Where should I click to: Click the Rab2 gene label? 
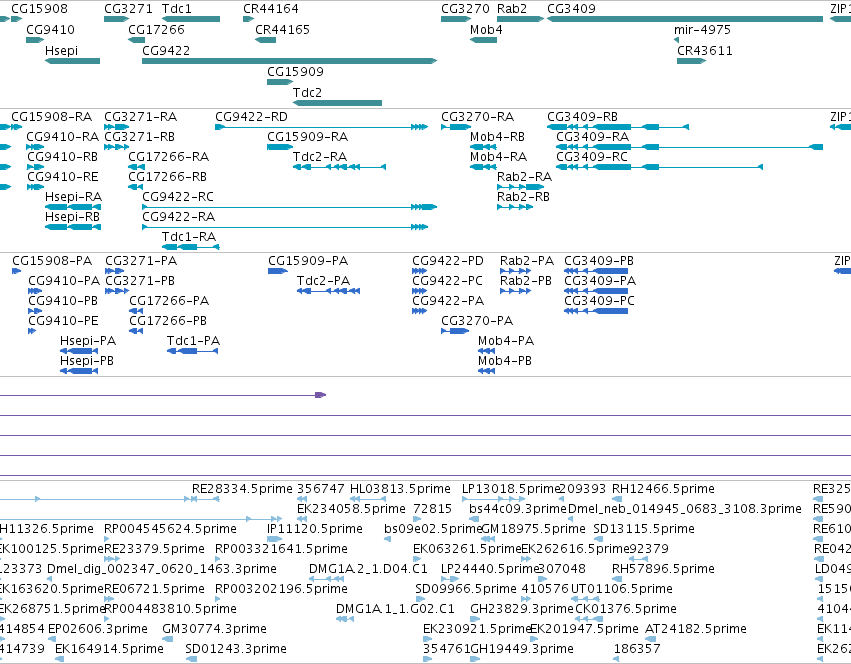point(512,9)
